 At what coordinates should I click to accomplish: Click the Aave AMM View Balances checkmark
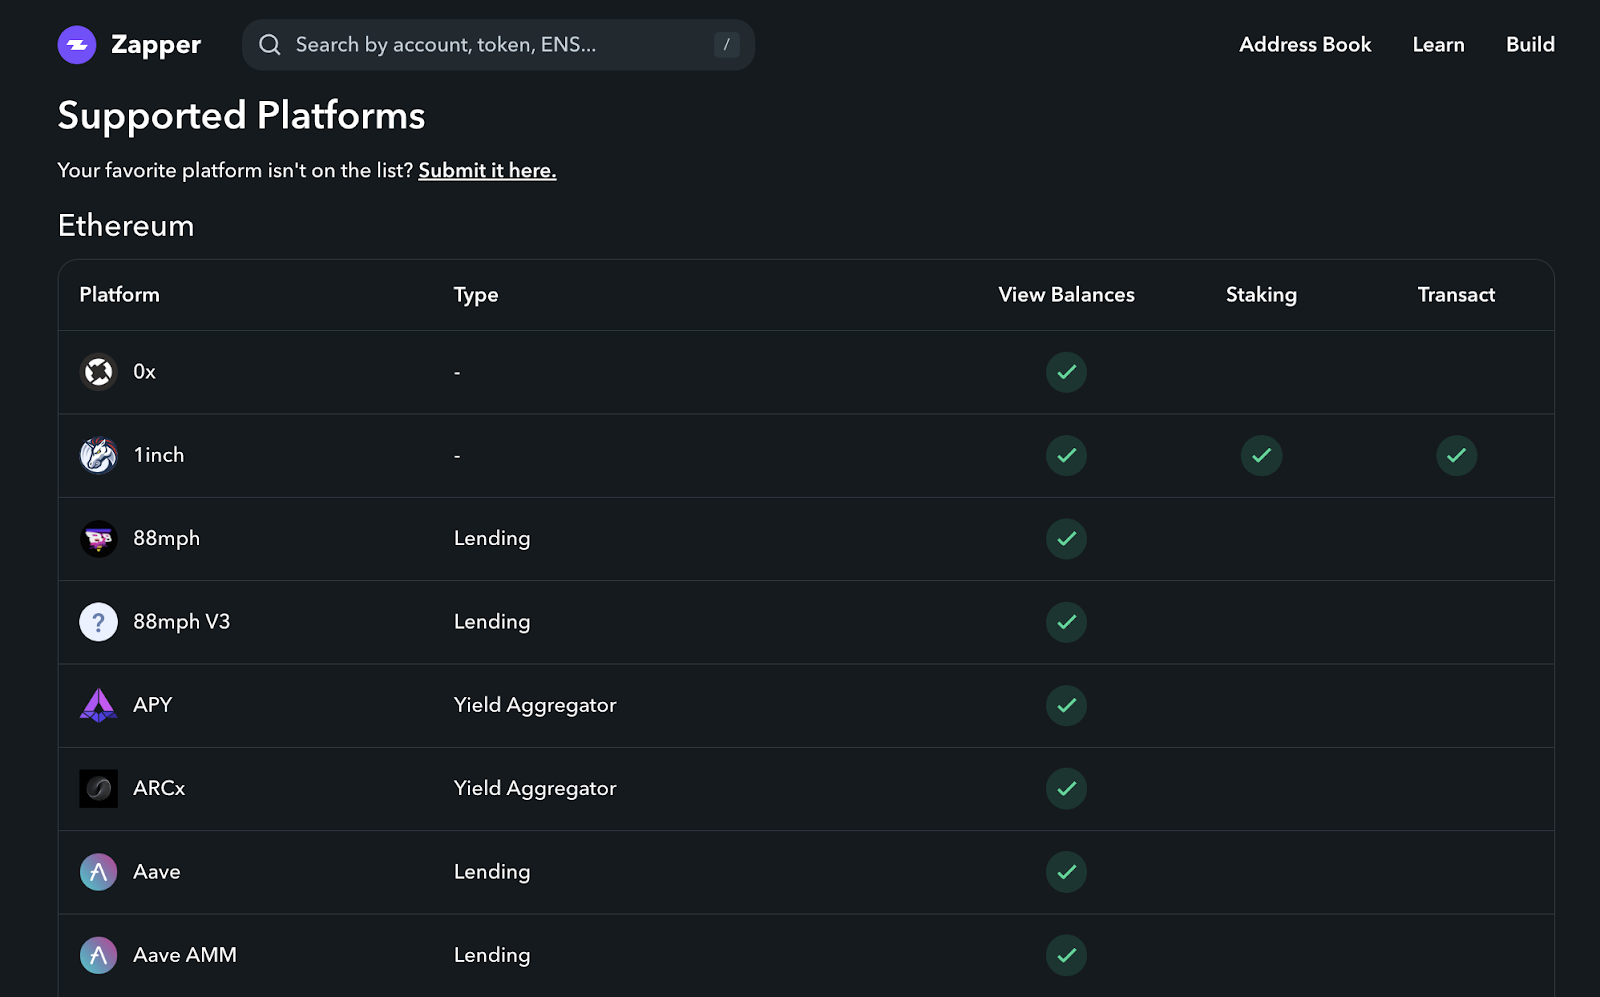[x=1066, y=955]
